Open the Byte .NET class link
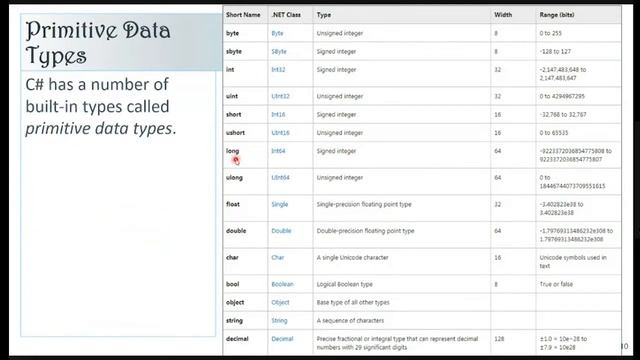The width and height of the screenshot is (640, 360). (277, 33)
